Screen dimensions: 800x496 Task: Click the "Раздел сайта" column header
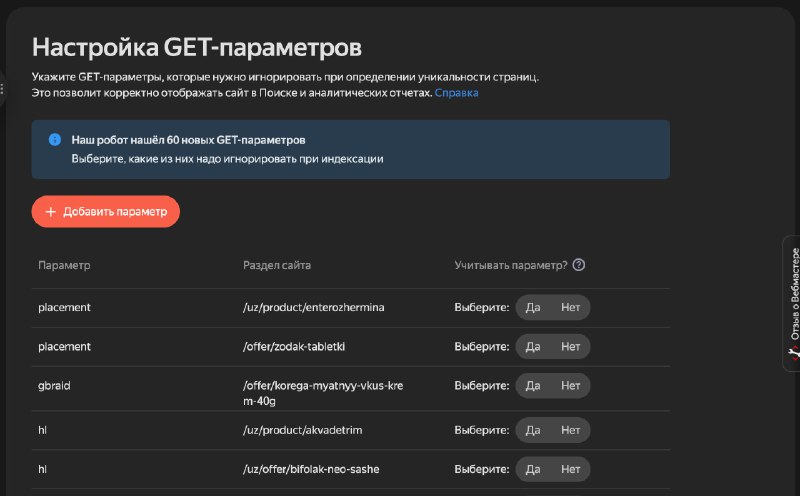coord(277,265)
